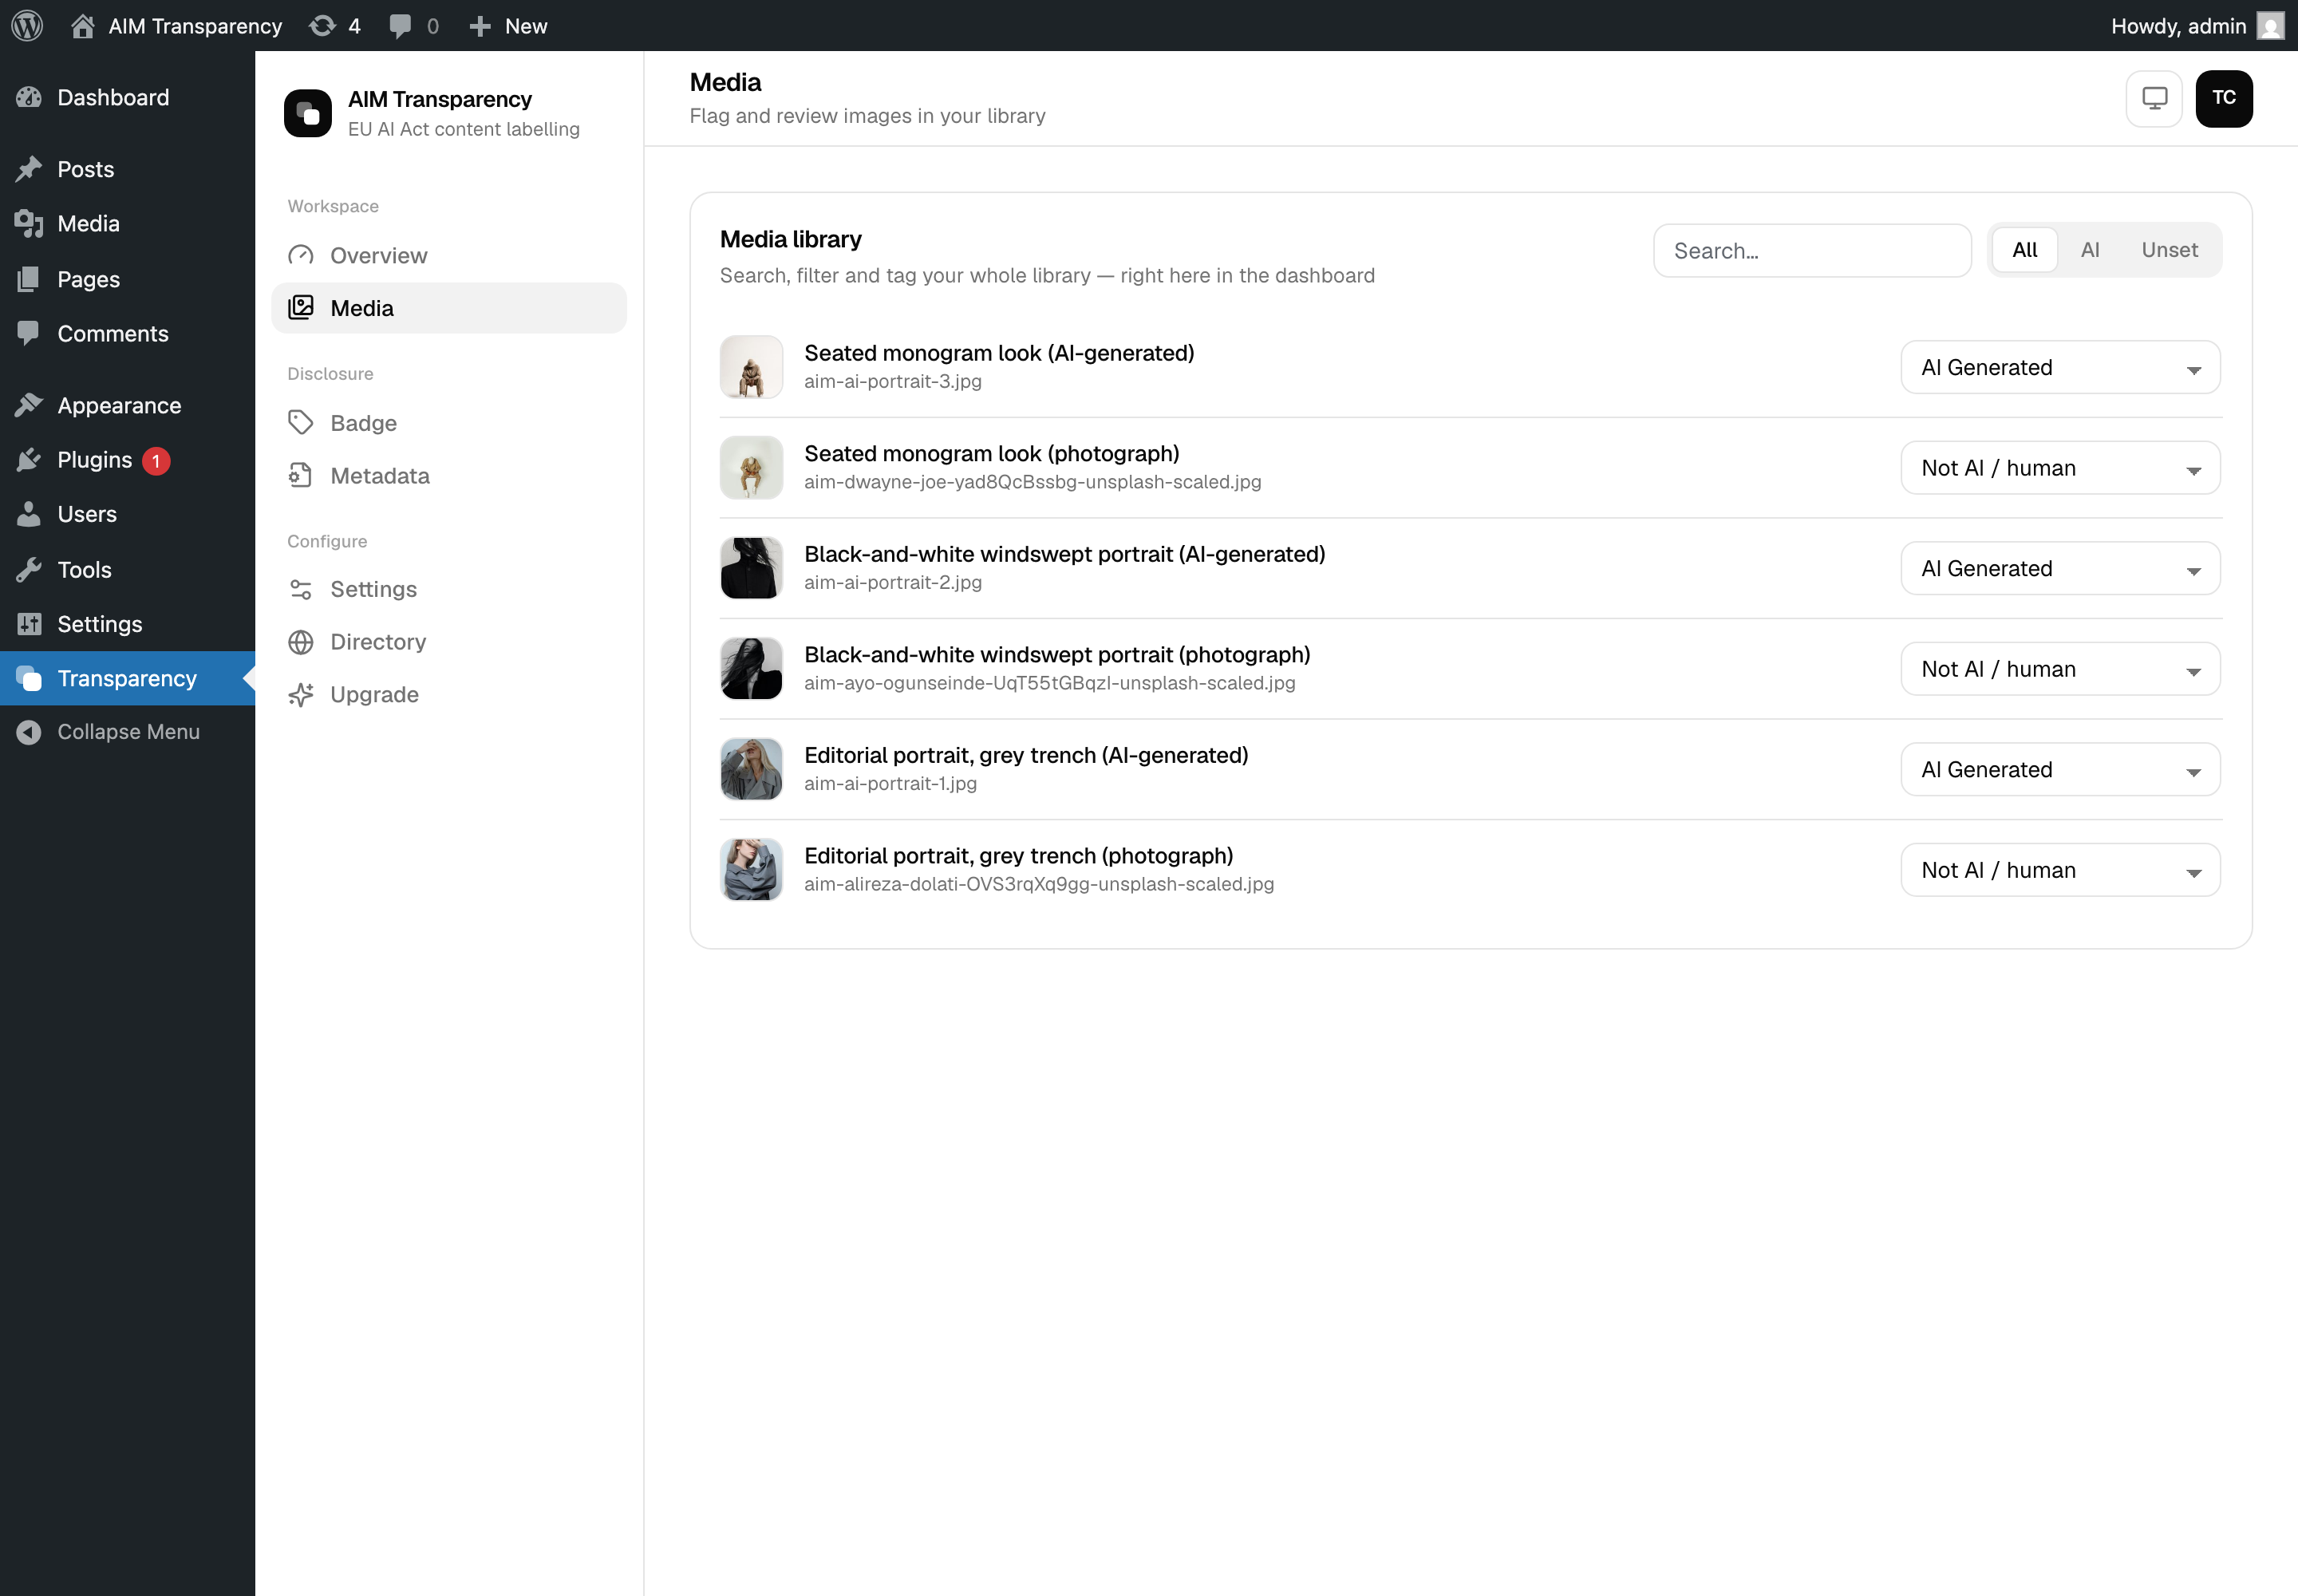Select the All filter tab
This screenshot has width=2298, height=1596.
click(x=2024, y=250)
